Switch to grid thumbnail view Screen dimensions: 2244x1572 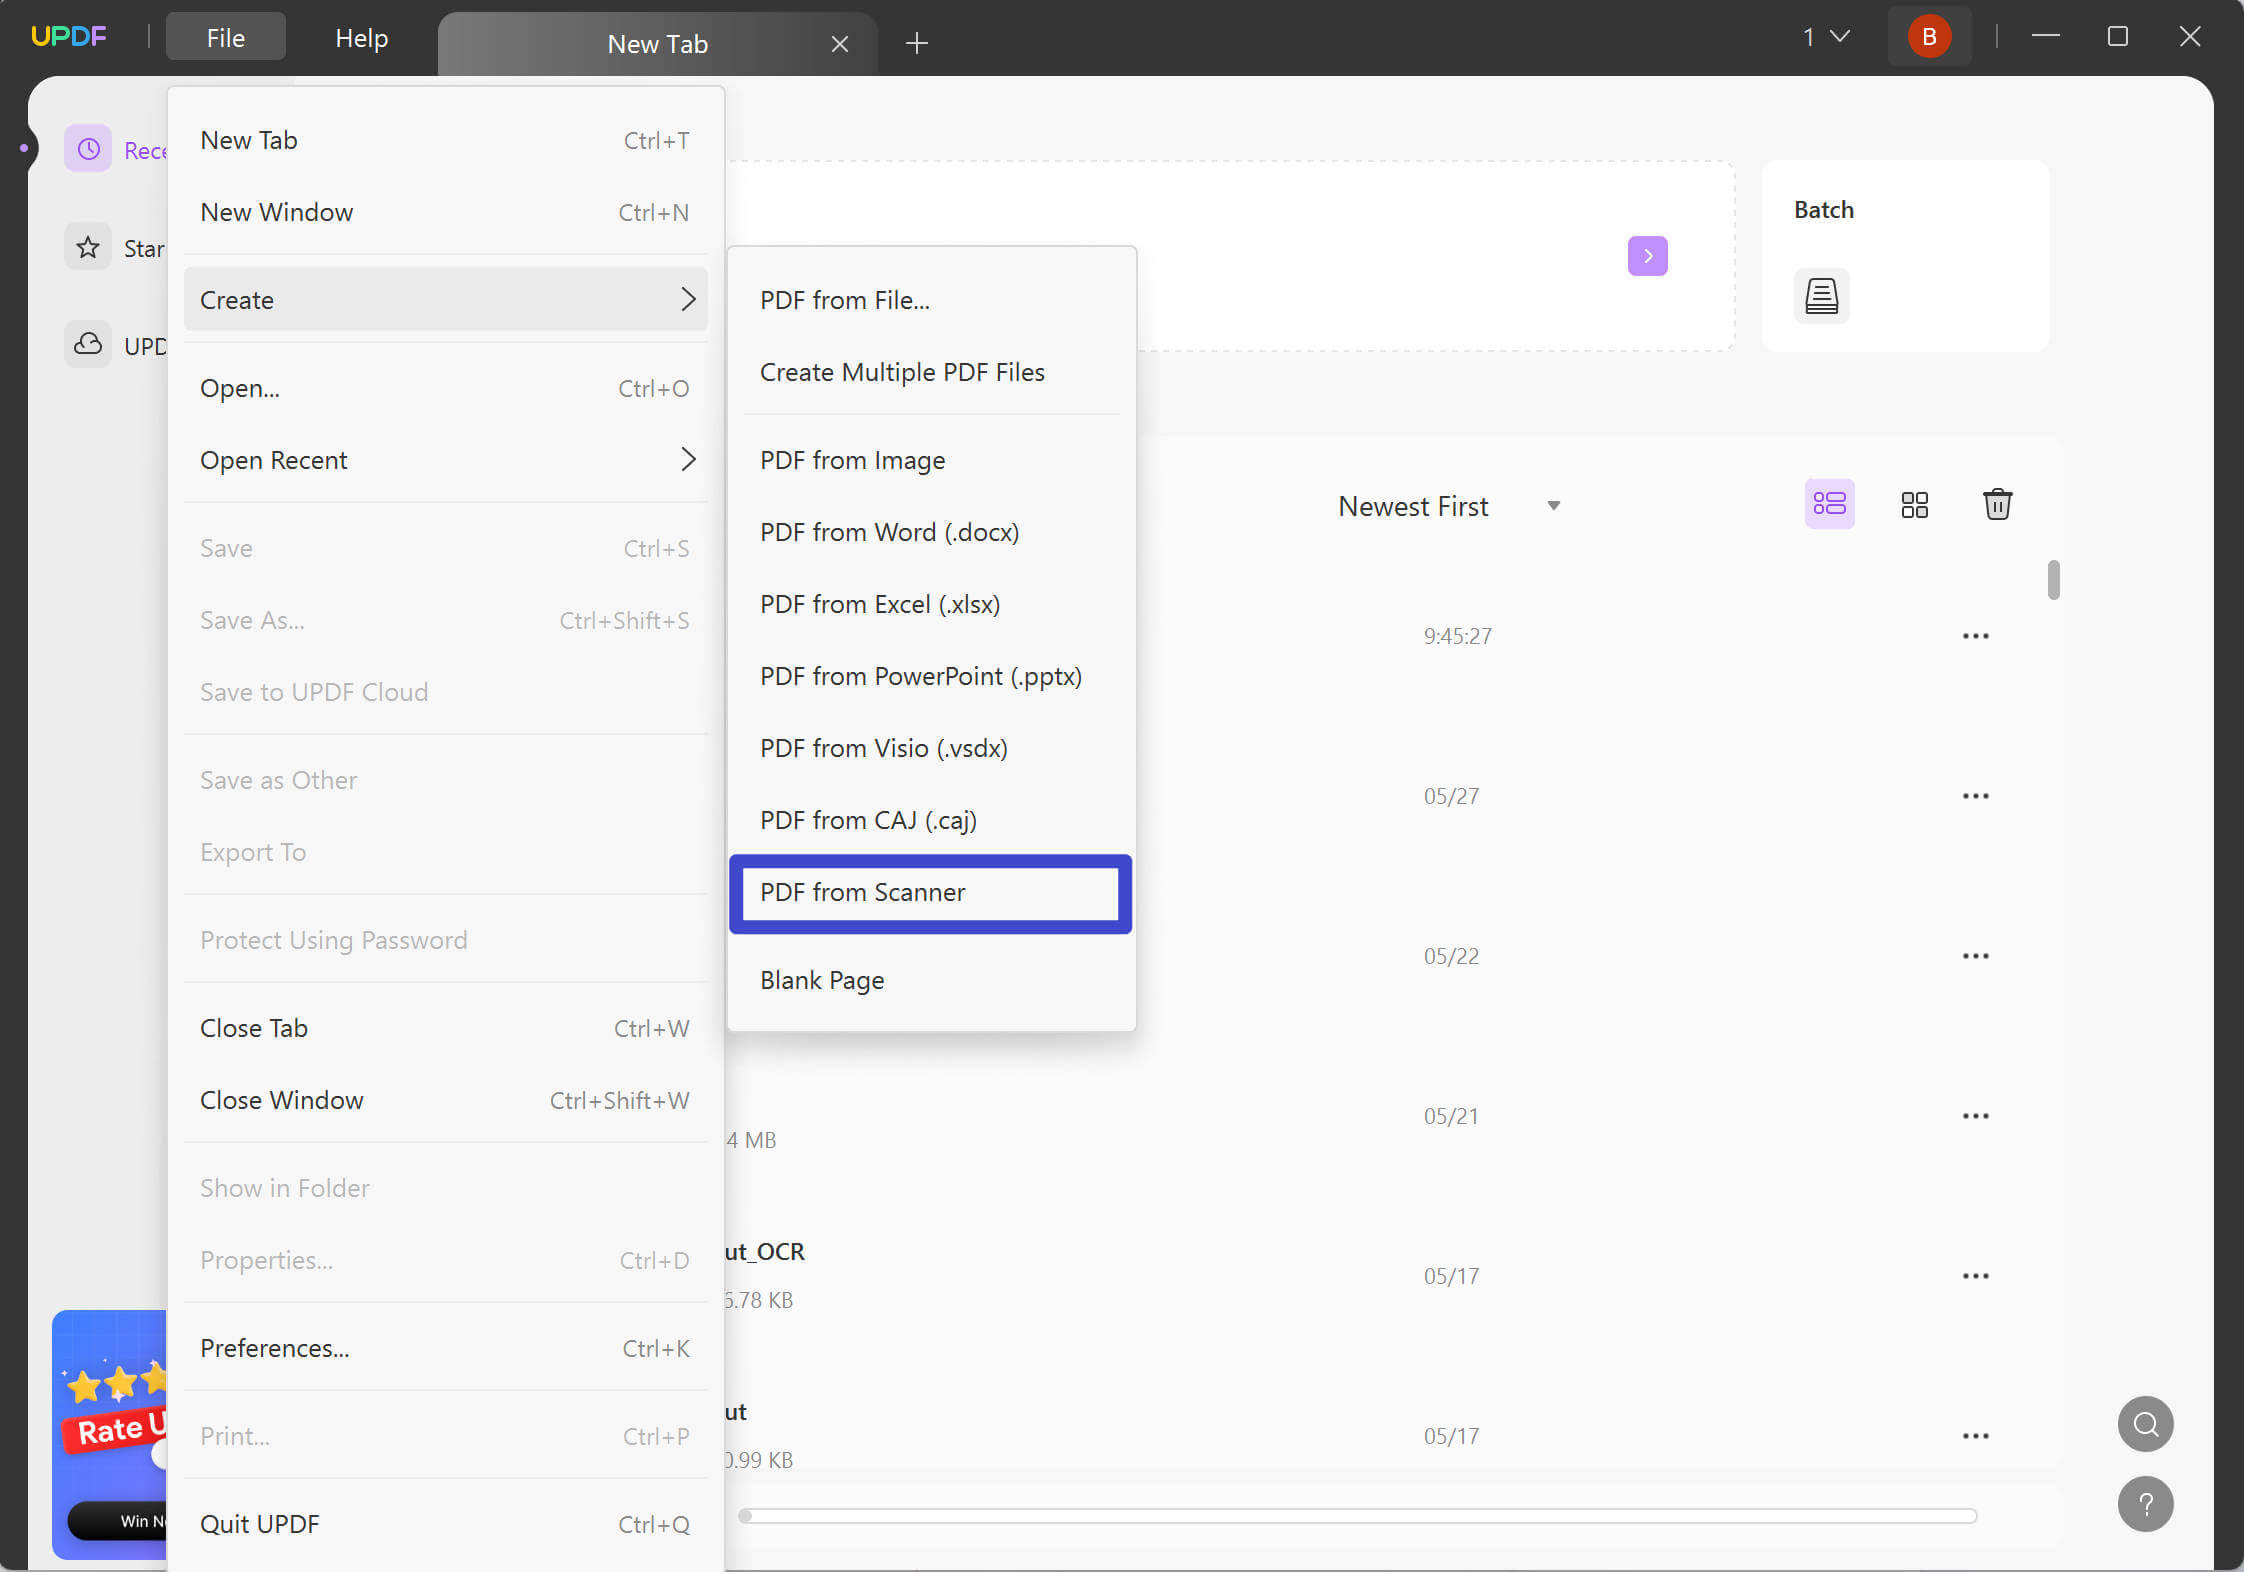(1914, 504)
